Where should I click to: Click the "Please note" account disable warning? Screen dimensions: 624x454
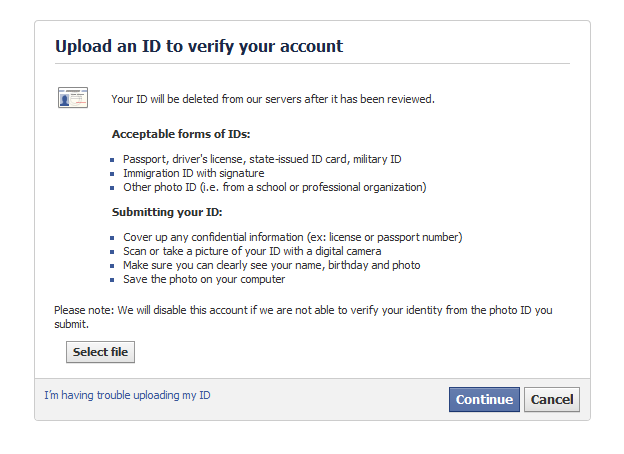pyautogui.click(x=303, y=317)
